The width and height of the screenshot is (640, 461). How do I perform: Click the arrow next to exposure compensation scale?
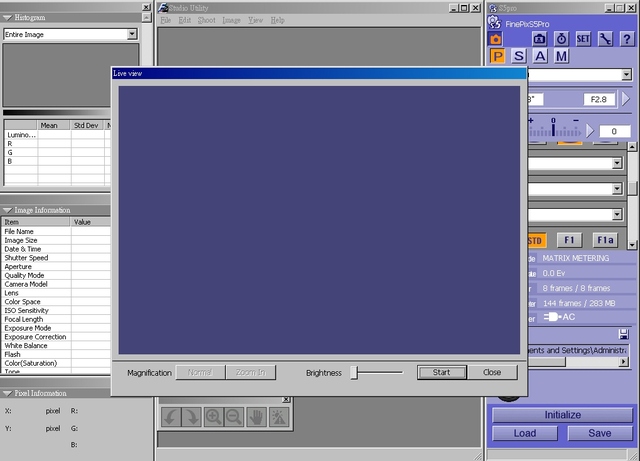pos(590,131)
